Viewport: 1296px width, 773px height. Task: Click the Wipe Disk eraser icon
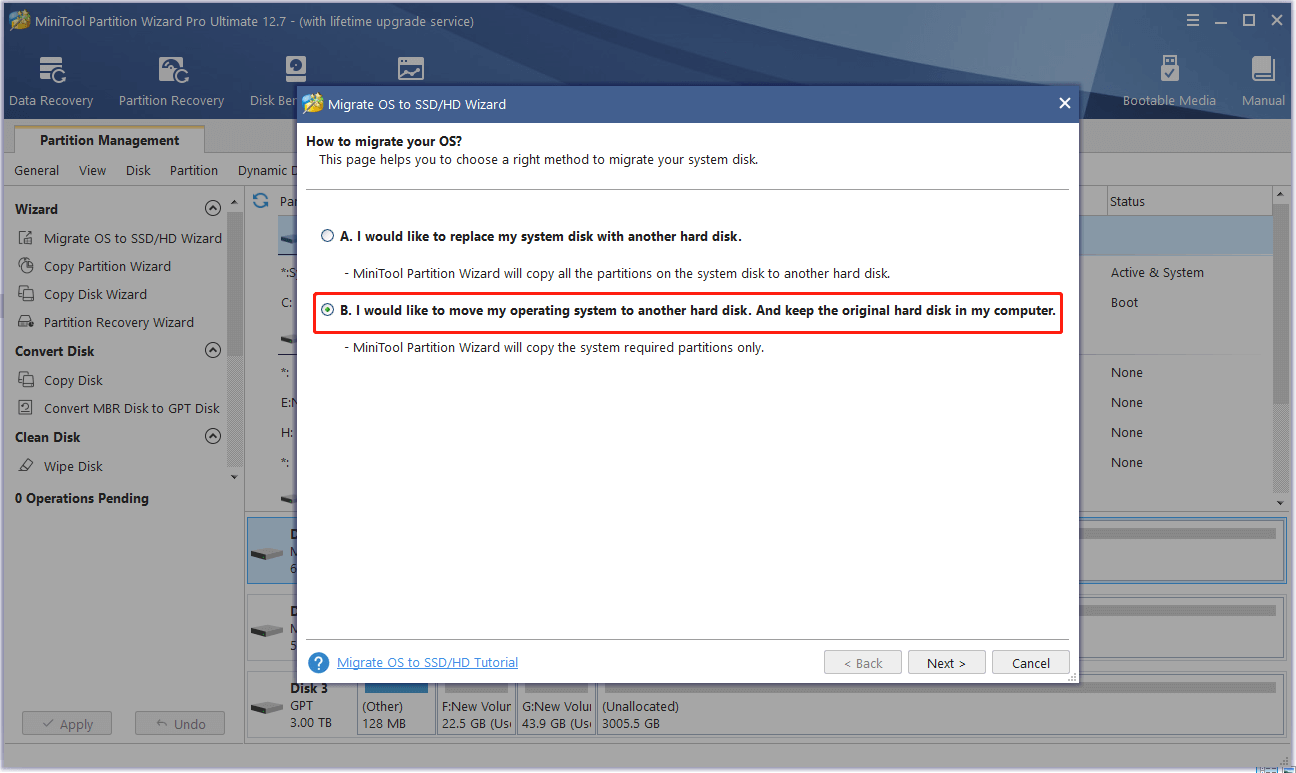coord(26,466)
